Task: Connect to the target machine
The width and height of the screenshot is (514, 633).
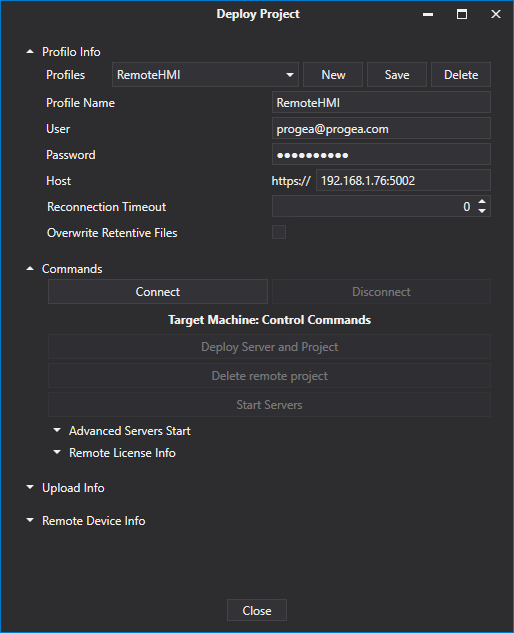Action: point(158,291)
